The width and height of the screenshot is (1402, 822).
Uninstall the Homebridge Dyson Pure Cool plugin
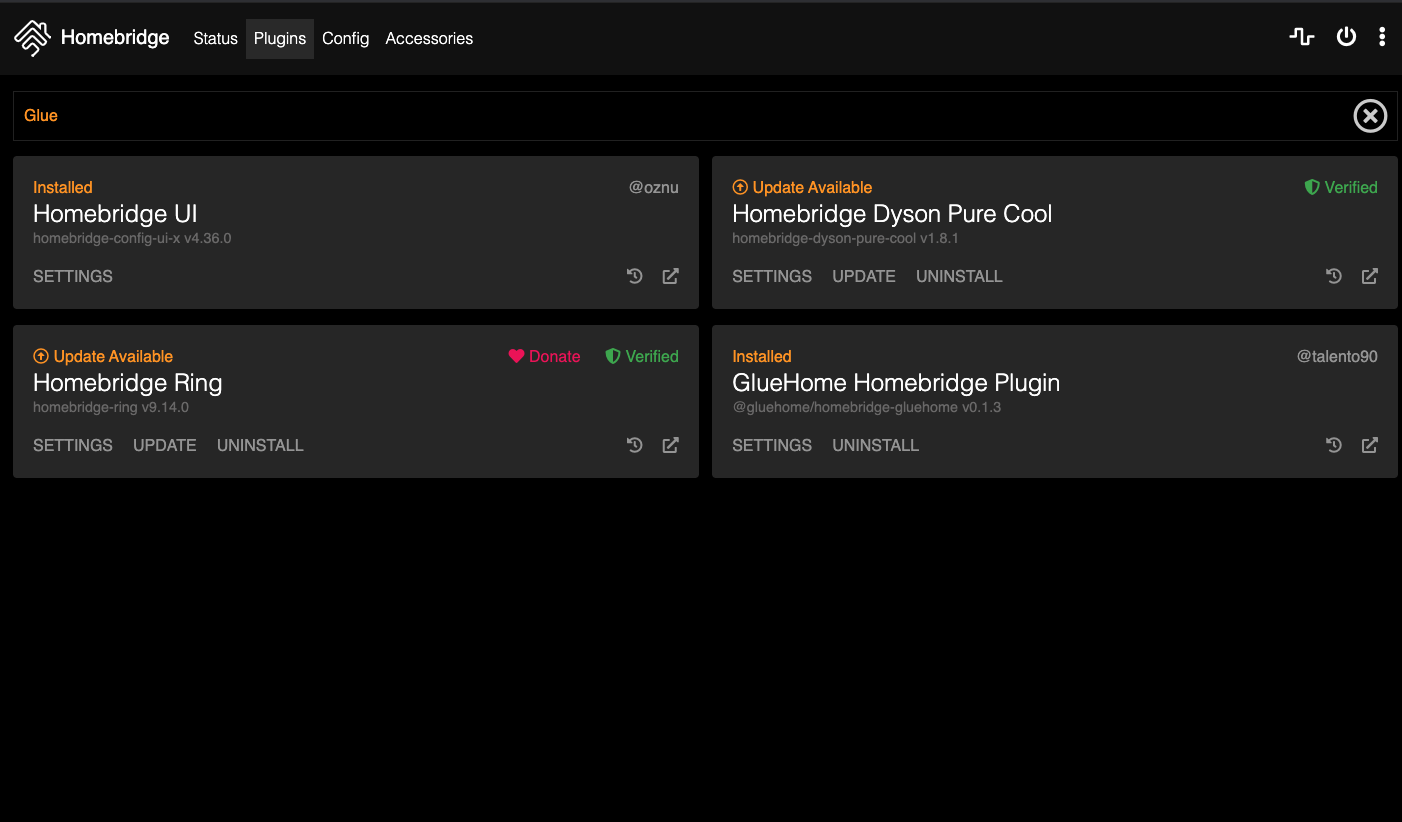pyautogui.click(x=959, y=276)
